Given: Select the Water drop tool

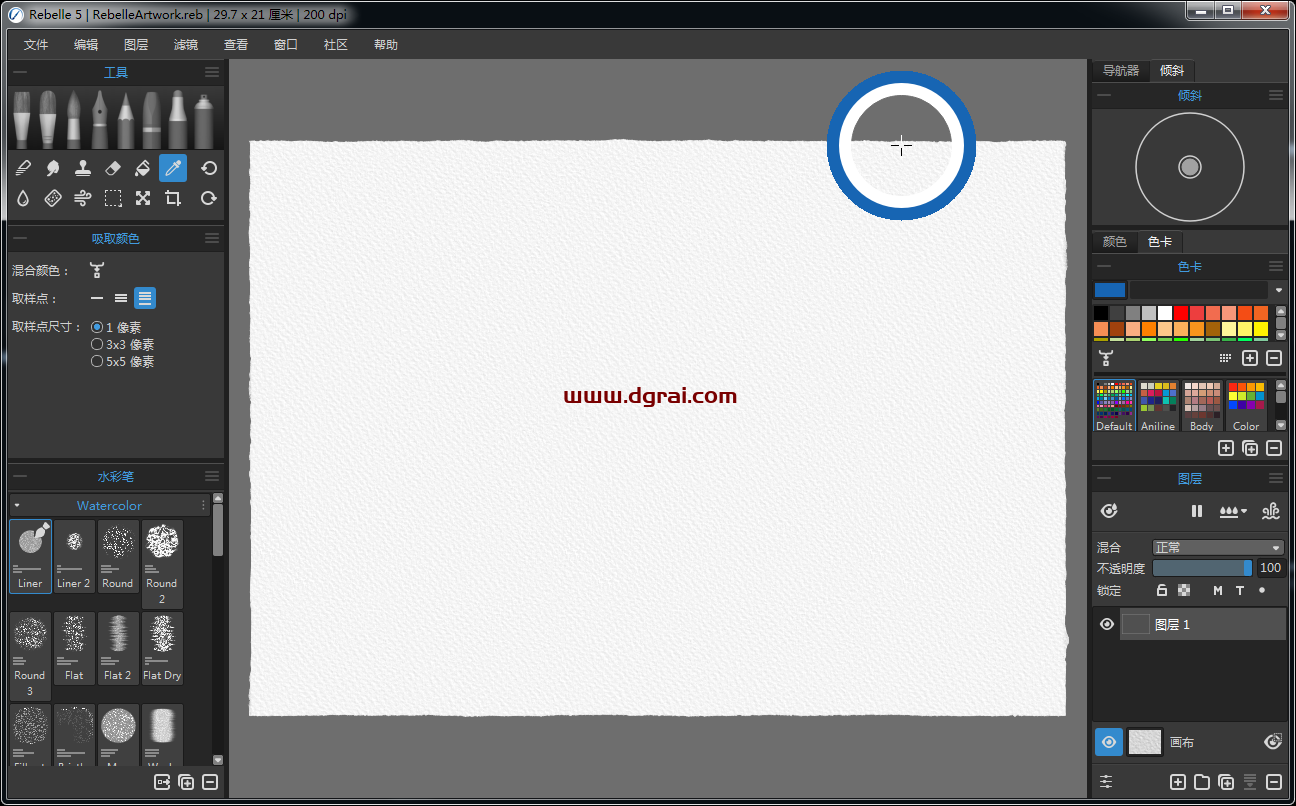Looking at the screenshot, I should [24, 198].
